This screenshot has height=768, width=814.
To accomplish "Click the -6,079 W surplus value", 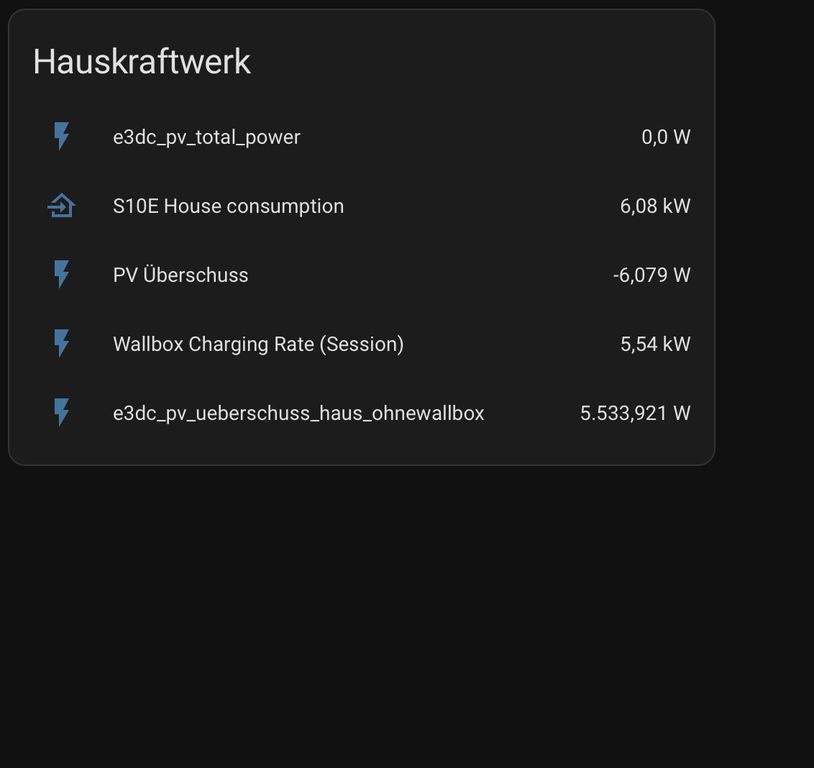I will pos(651,275).
